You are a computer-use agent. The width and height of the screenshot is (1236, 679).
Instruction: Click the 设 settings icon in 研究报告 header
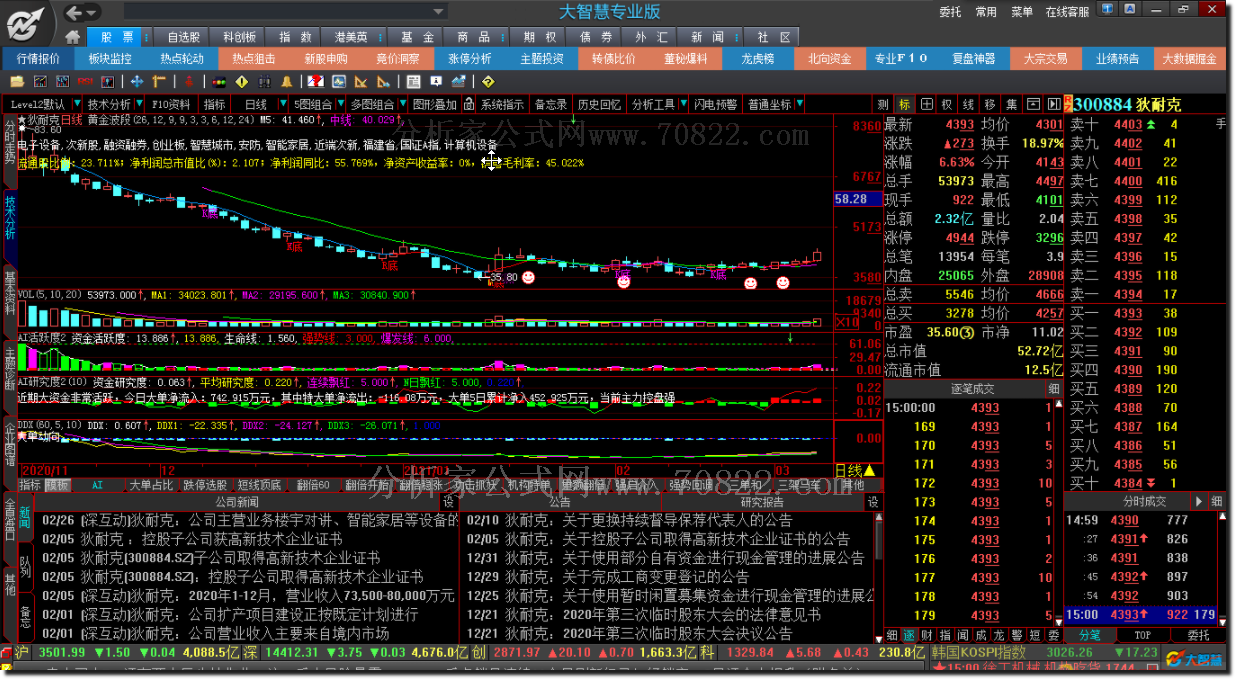tap(873, 502)
